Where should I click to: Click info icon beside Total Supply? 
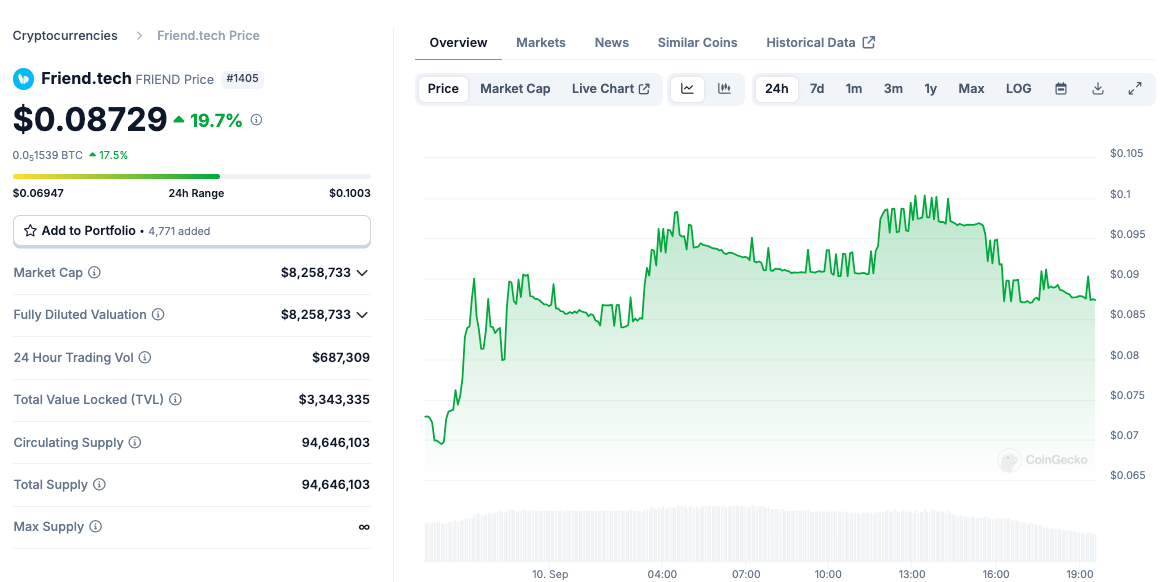(x=99, y=484)
